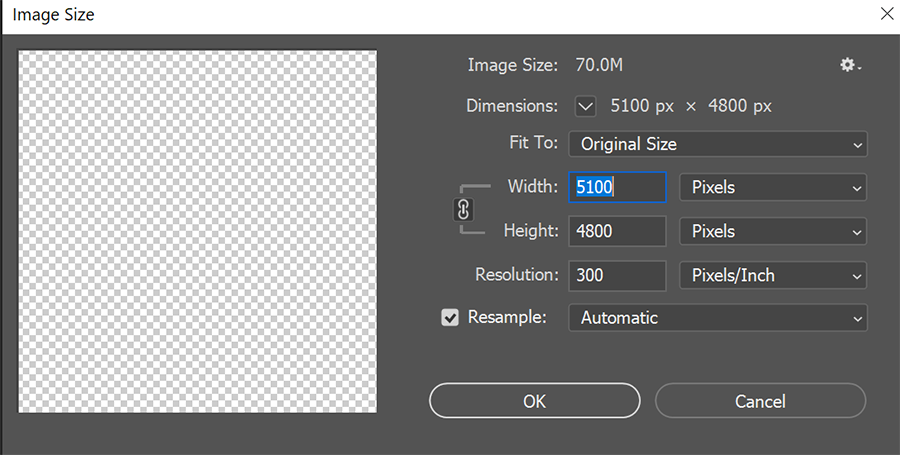The height and width of the screenshot is (455, 900).
Task: Click in the Width input field
Action: point(617,188)
